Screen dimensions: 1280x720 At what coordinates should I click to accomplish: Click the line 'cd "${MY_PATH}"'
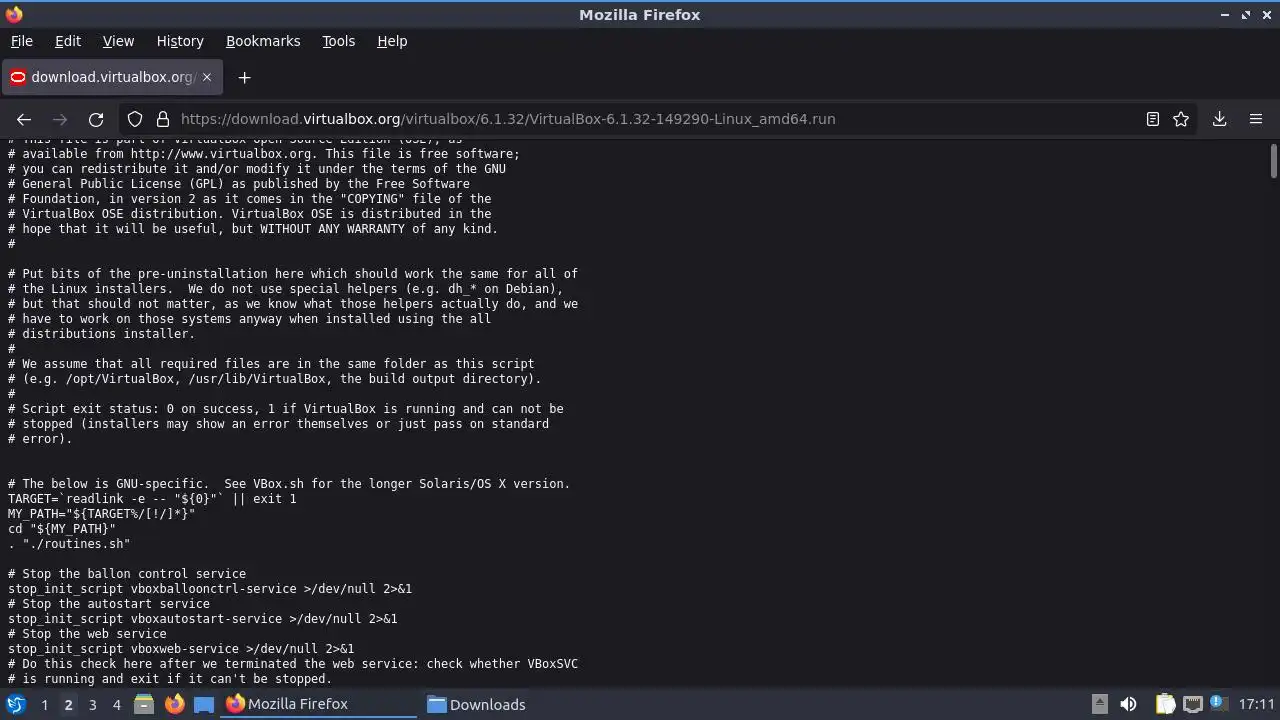tap(62, 529)
